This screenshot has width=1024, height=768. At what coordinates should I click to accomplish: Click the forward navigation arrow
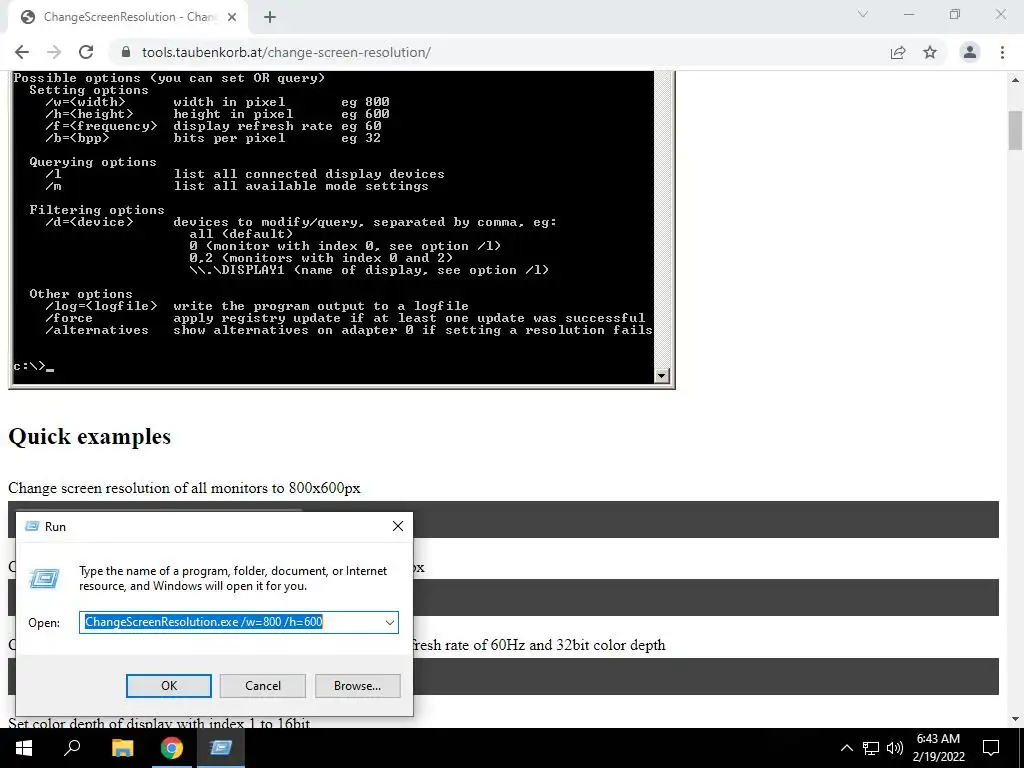[x=54, y=52]
